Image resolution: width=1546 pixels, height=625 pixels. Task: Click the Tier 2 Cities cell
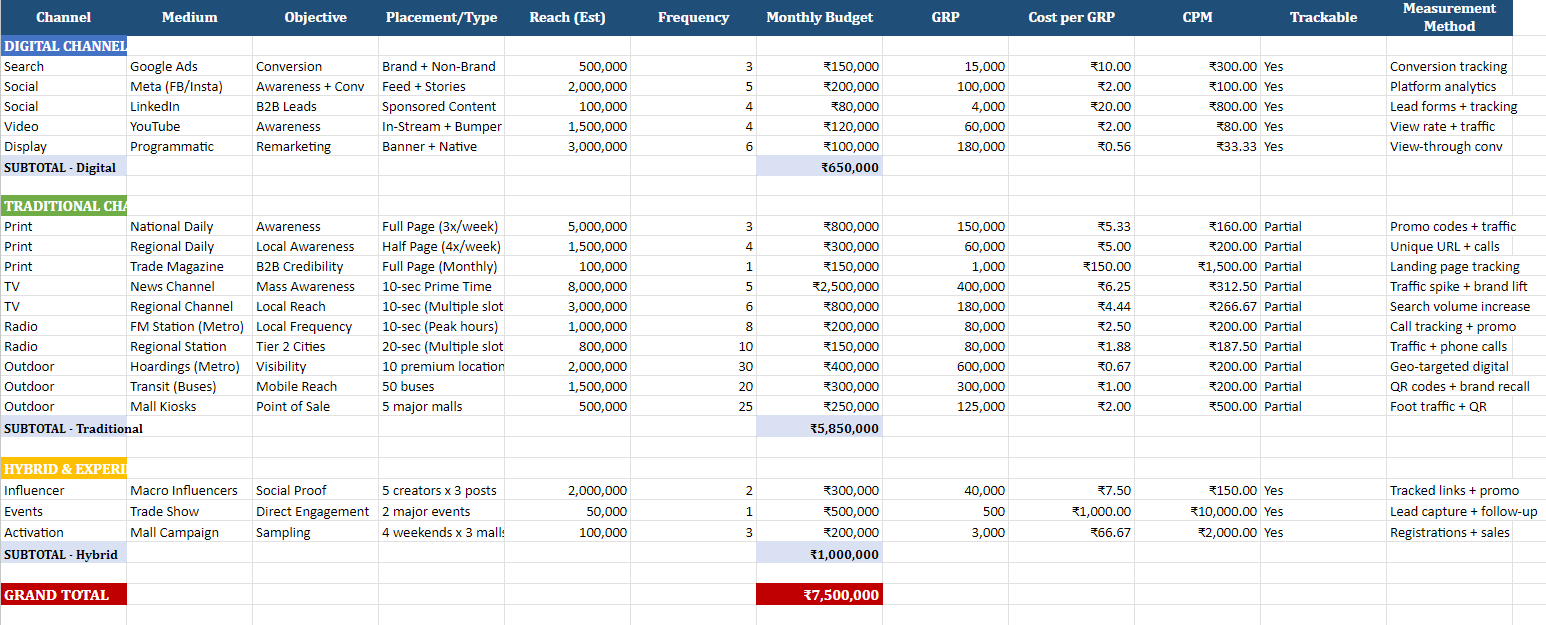(315, 346)
